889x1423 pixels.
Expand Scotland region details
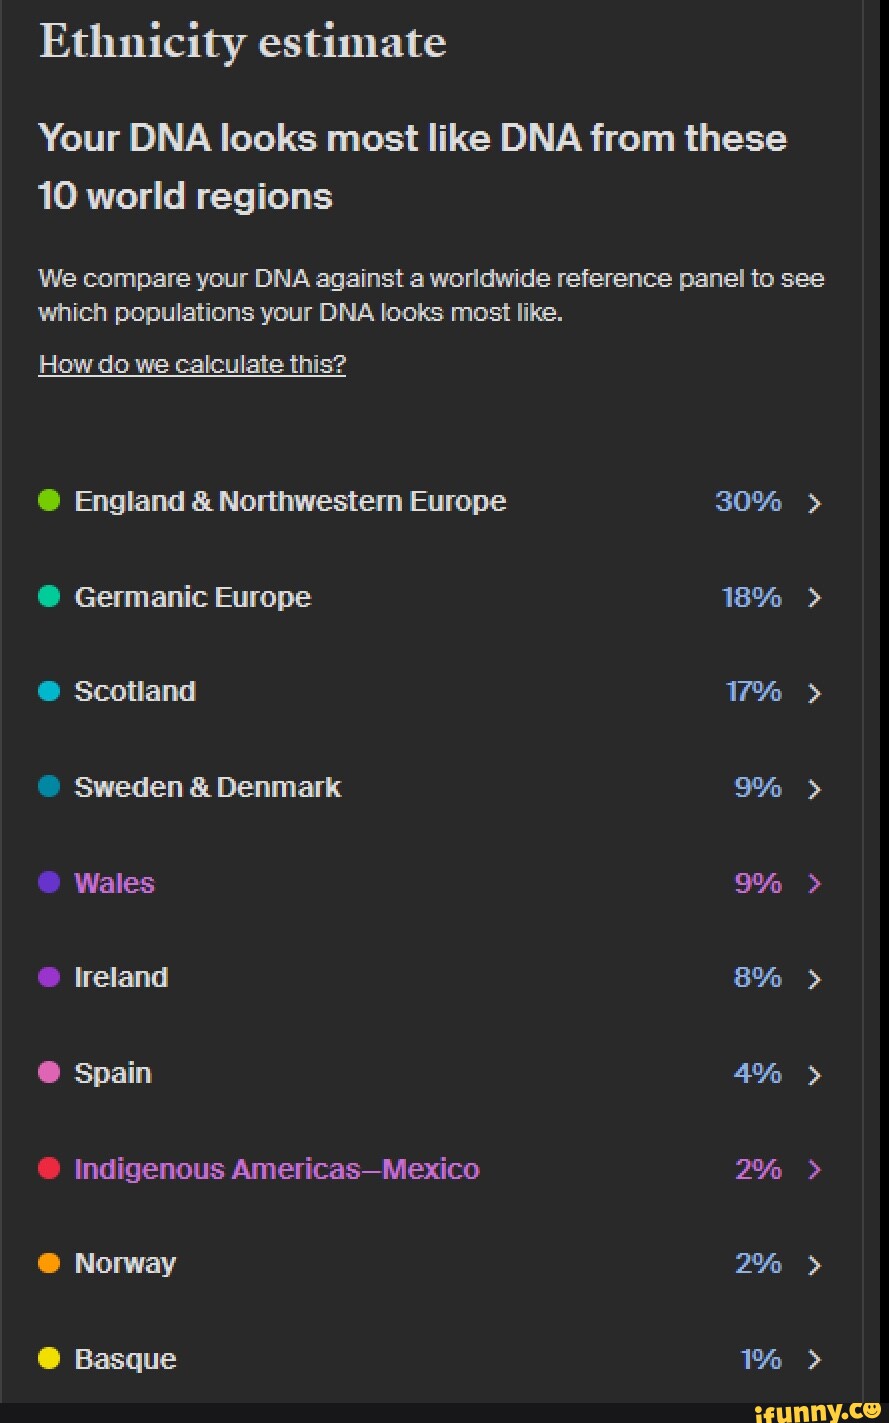[815, 693]
